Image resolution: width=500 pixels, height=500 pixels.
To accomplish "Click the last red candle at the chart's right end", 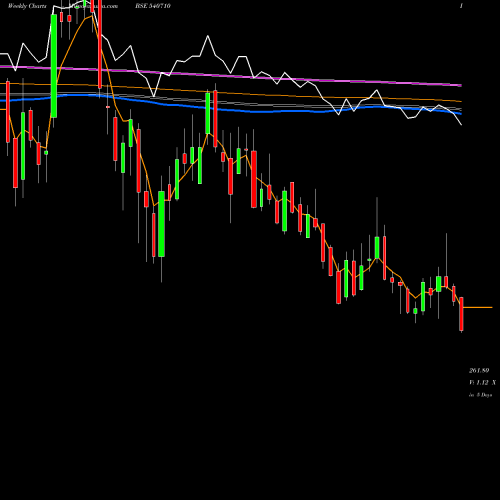I will click(461, 314).
